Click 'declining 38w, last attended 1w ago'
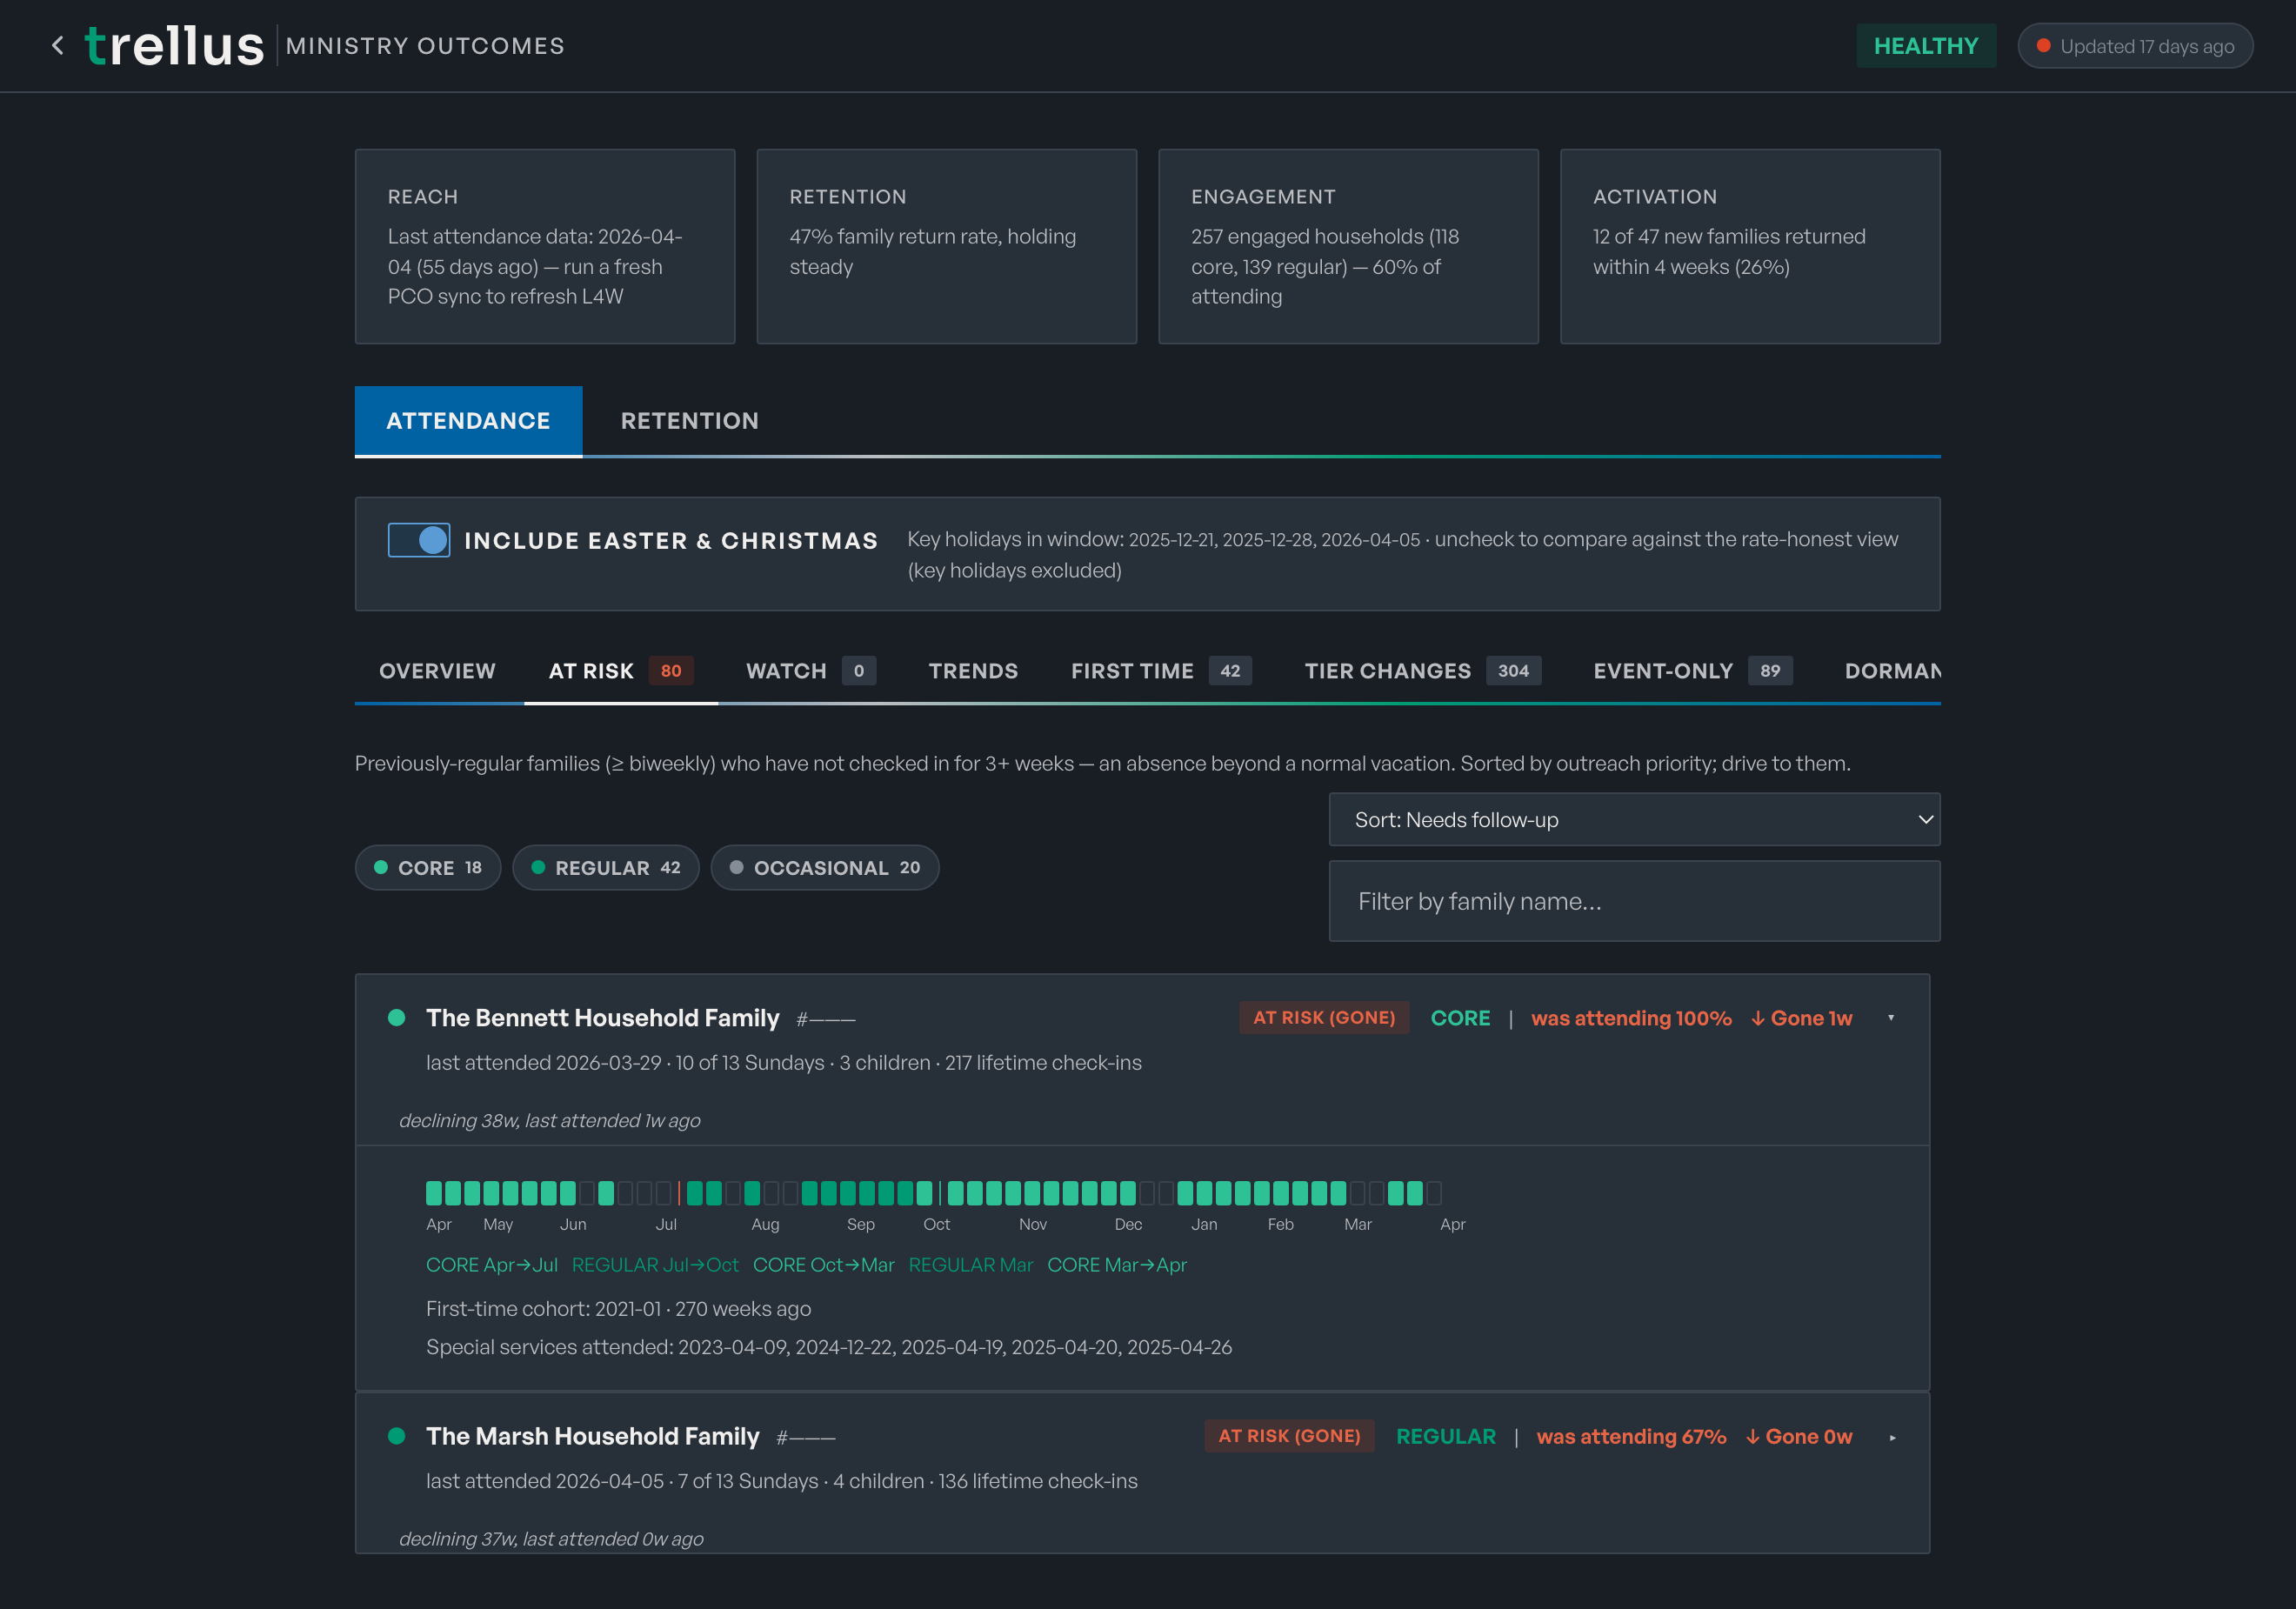2296x1609 pixels. point(550,1121)
